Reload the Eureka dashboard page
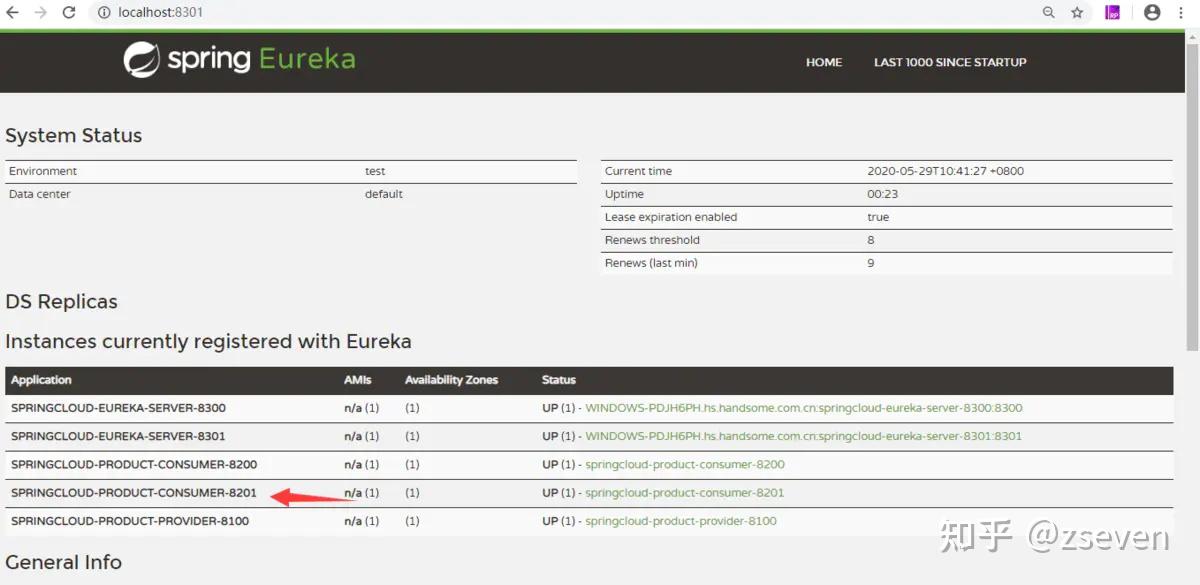The width and height of the screenshot is (1200, 585). [x=67, y=12]
